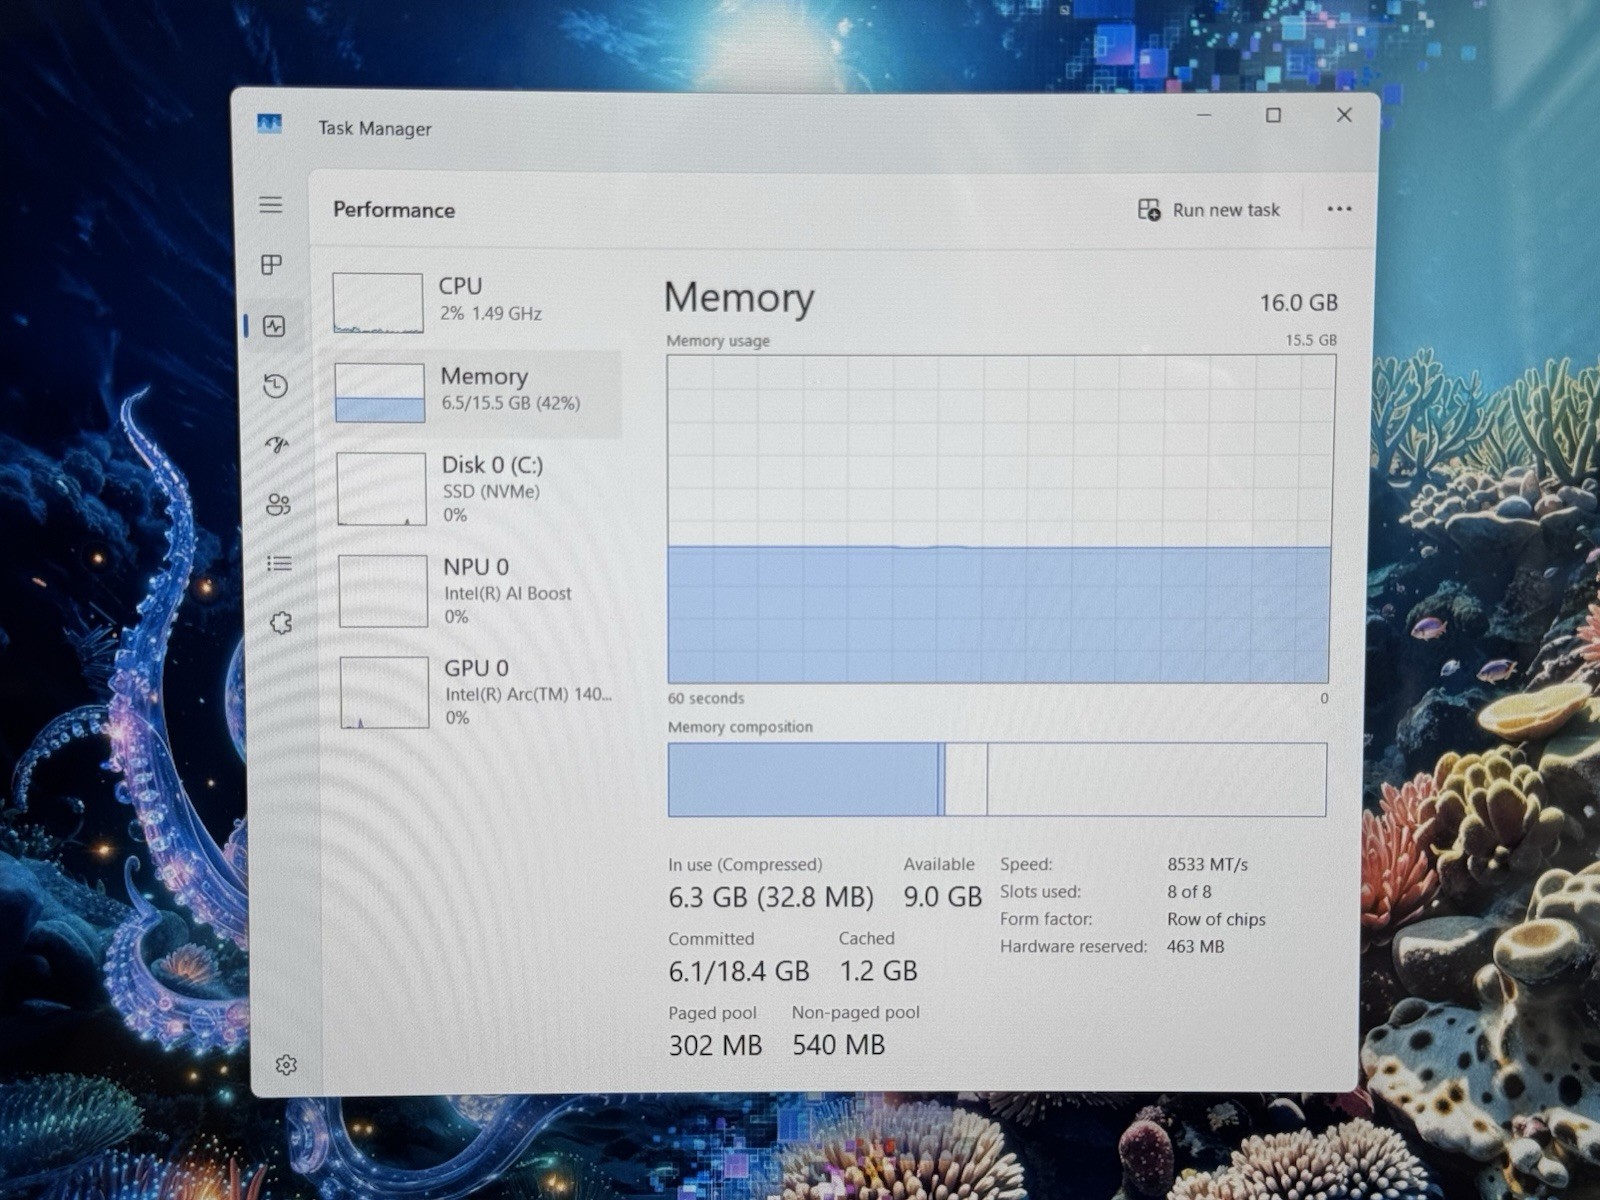Select the CPU performance entry

(x=476, y=302)
